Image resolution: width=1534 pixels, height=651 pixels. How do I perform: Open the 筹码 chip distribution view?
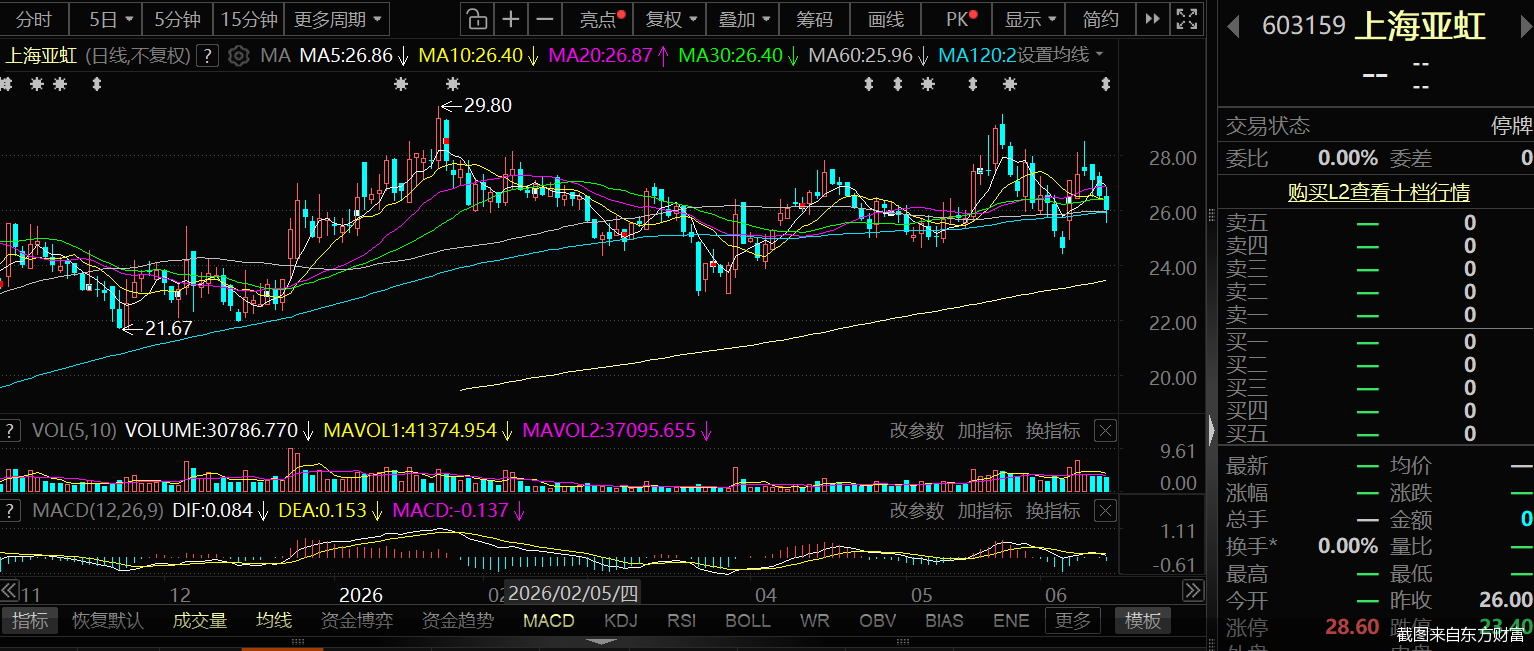point(814,19)
